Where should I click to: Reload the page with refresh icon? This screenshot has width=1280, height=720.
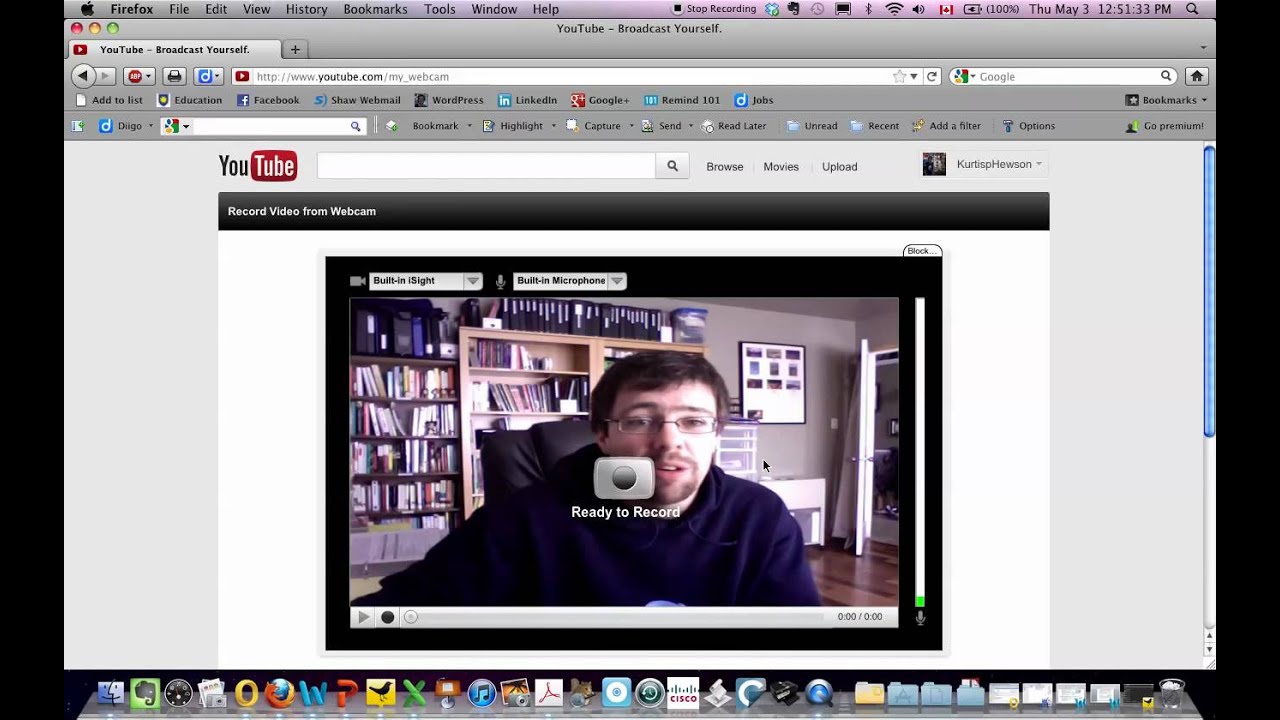coord(932,76)
